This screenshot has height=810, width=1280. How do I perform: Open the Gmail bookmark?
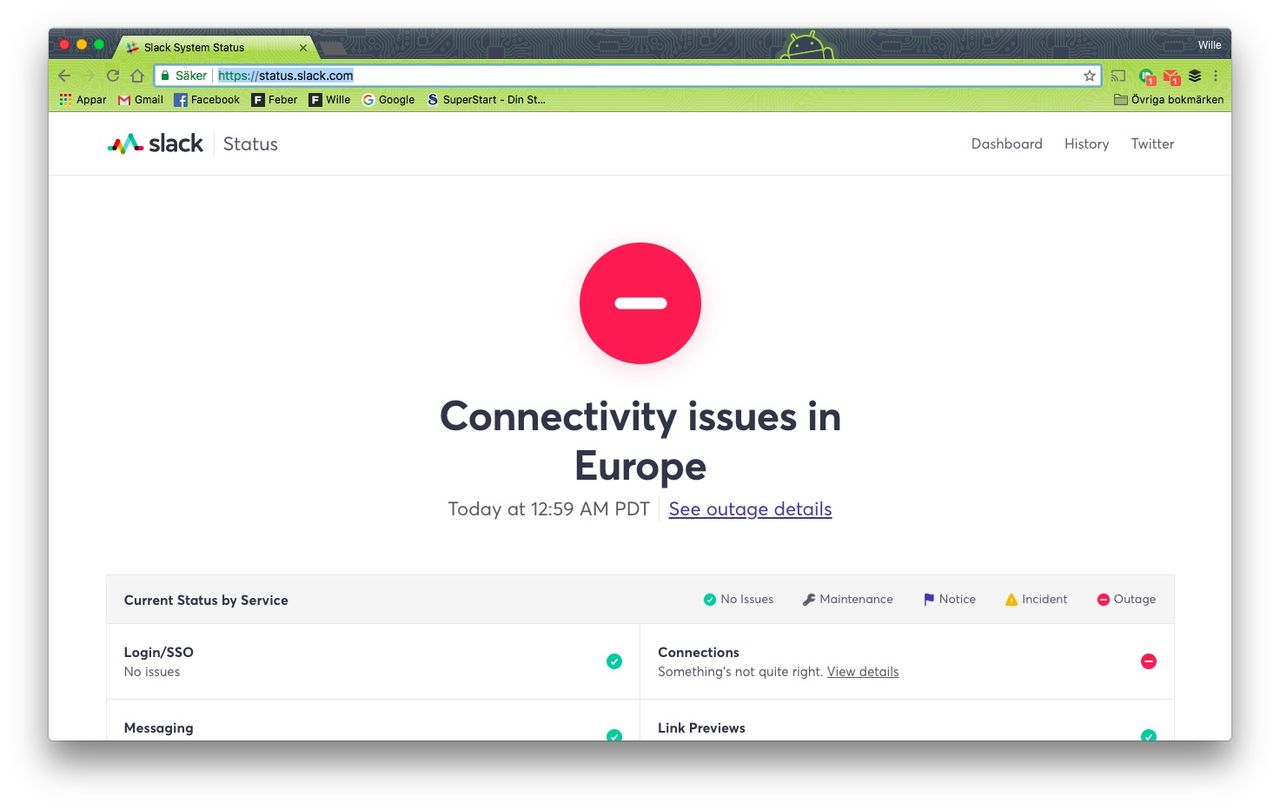pyautogui.click(x=141, y=100)
